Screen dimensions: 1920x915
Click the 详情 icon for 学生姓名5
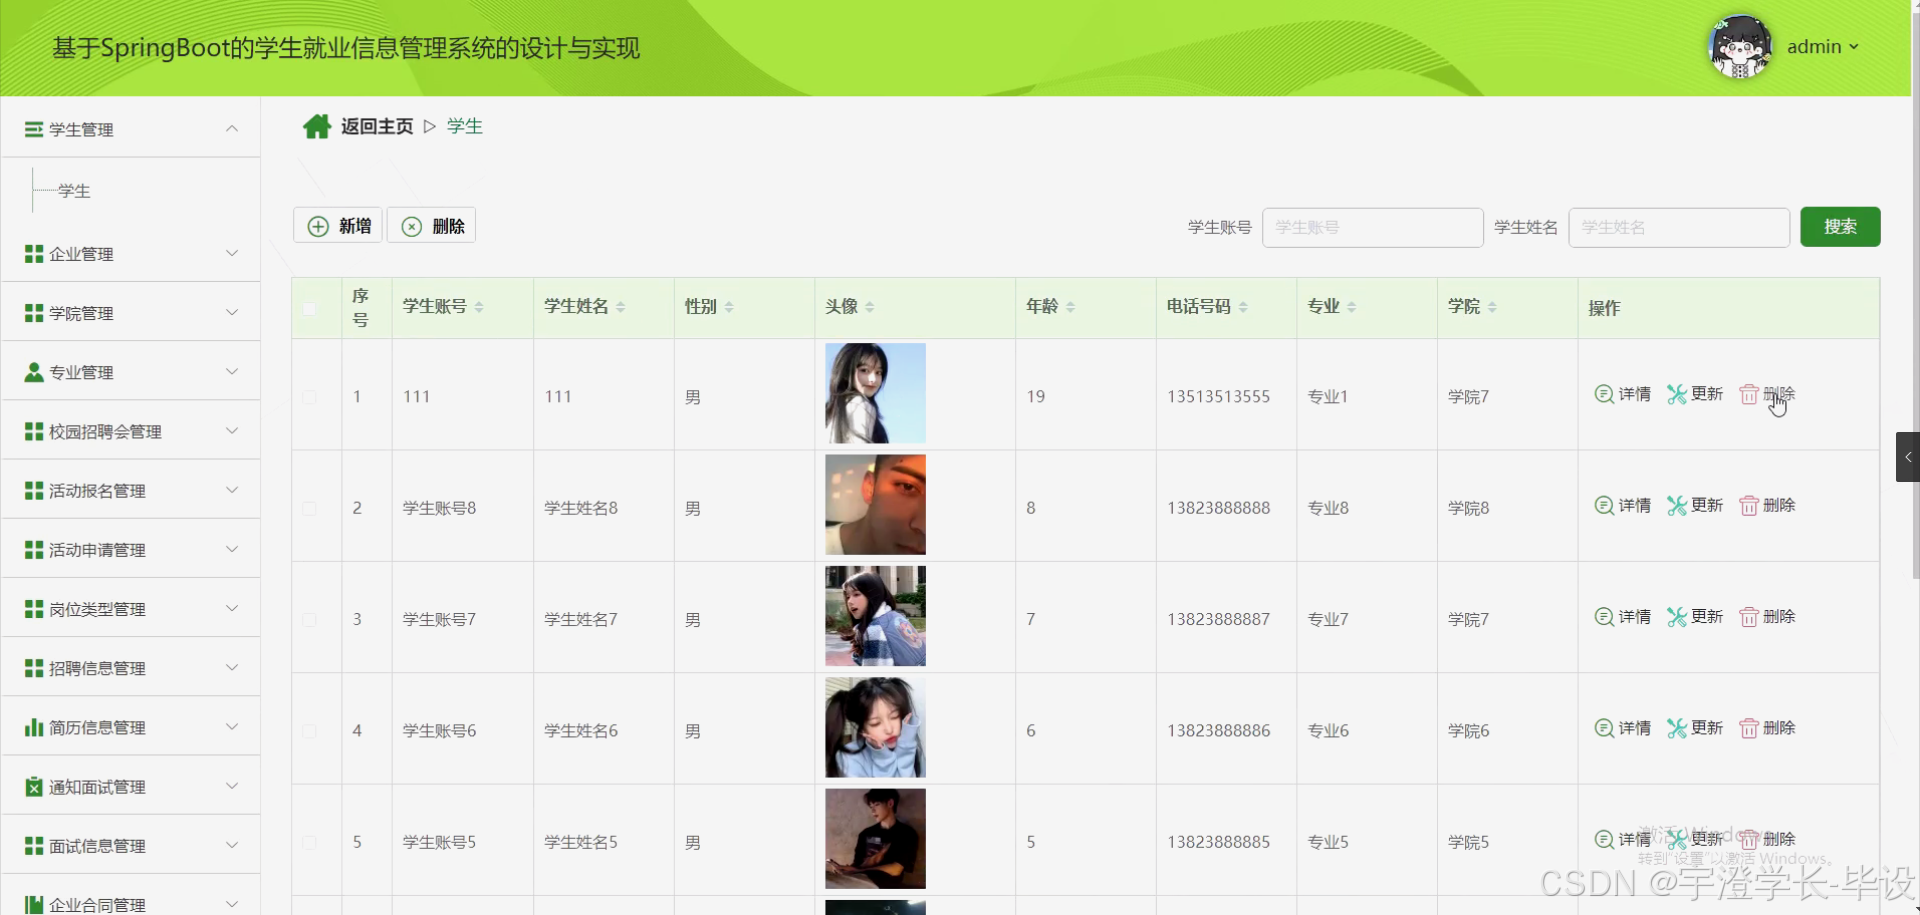click(x=1604, y=840)
